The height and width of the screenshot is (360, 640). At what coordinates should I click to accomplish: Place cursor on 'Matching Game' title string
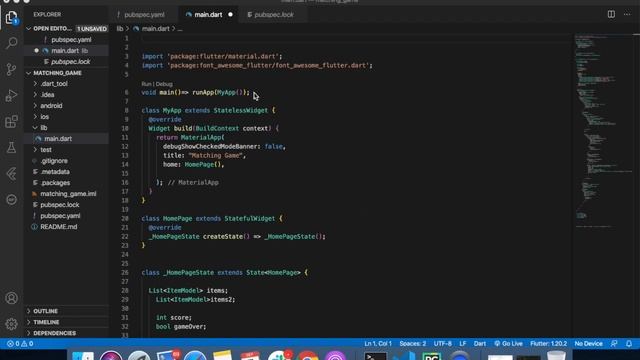[x=216, y=156]
